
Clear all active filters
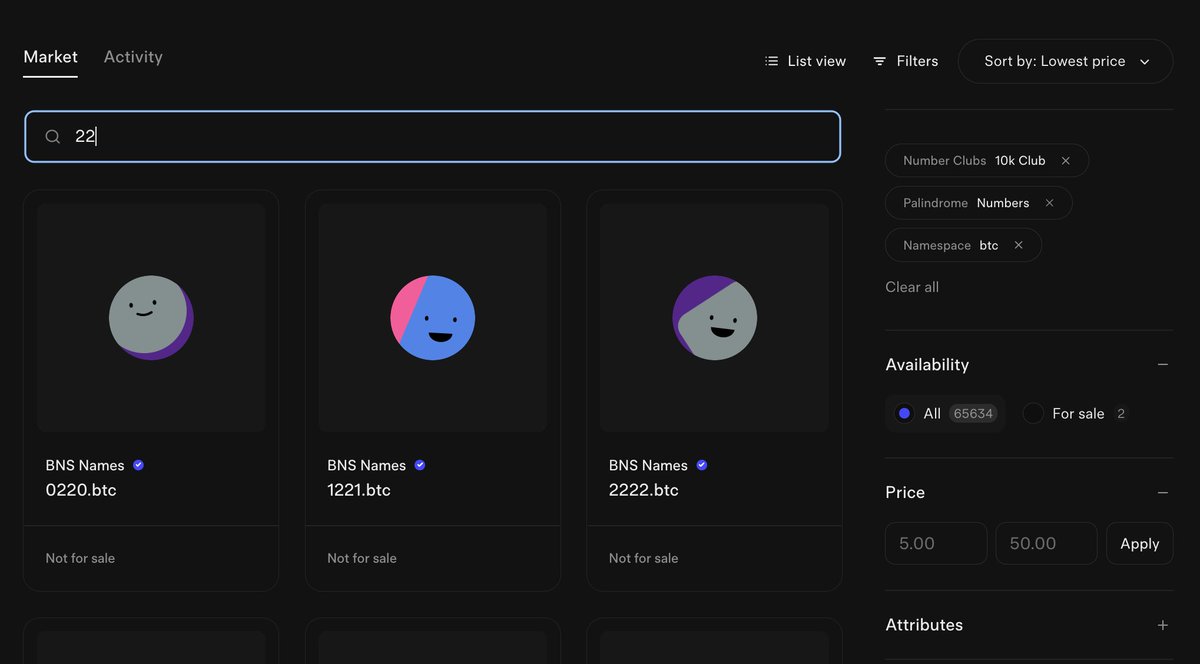pos(912,287)
